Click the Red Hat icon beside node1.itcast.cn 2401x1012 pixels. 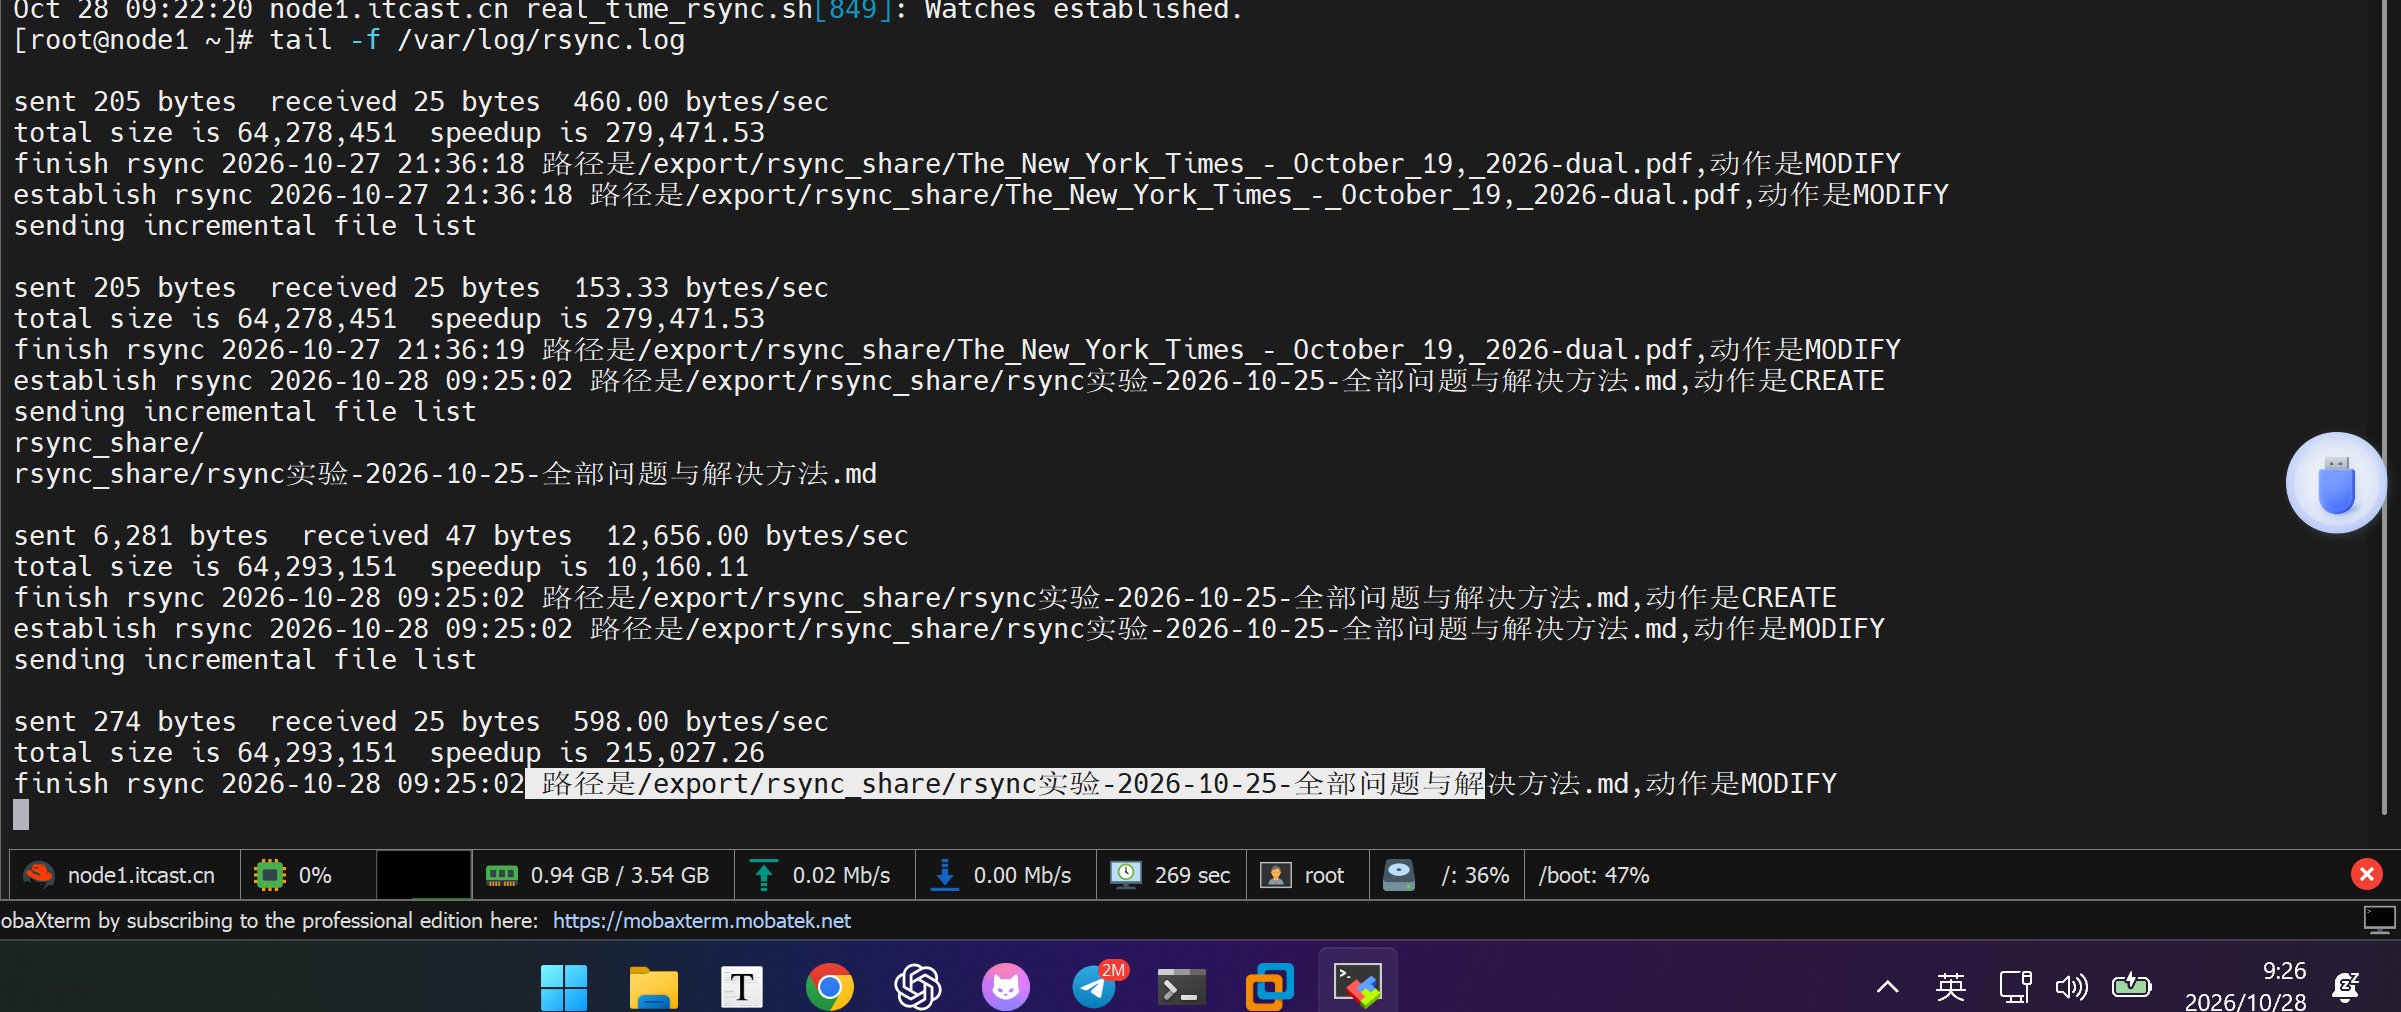click(39, 875)
